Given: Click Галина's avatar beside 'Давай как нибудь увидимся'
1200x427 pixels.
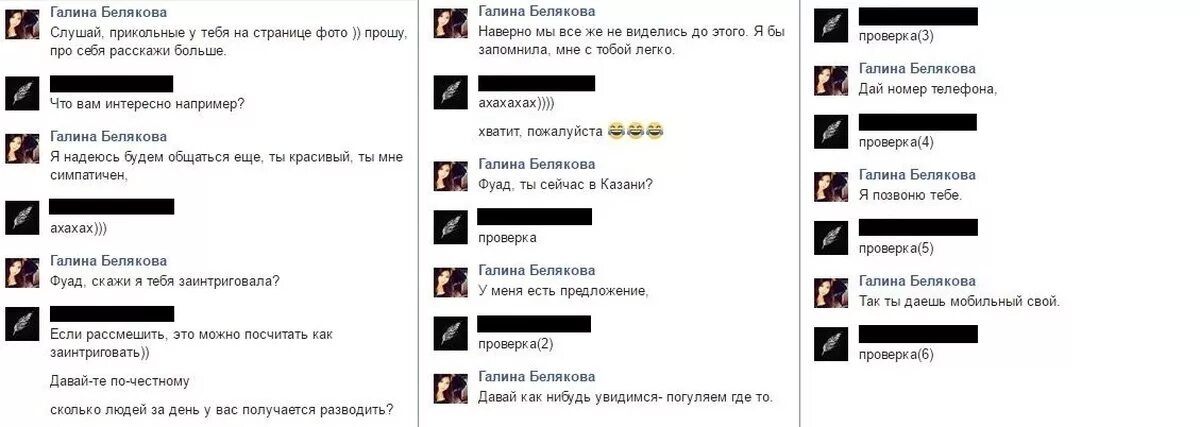Looking at the screenshot, I should point(451,388).
